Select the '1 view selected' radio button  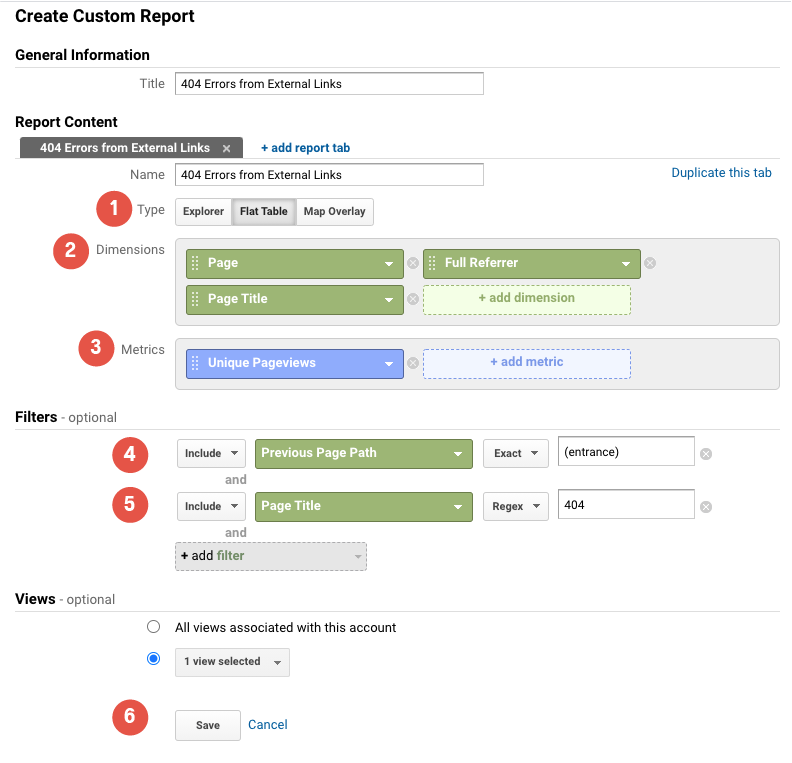coord(153,659)
